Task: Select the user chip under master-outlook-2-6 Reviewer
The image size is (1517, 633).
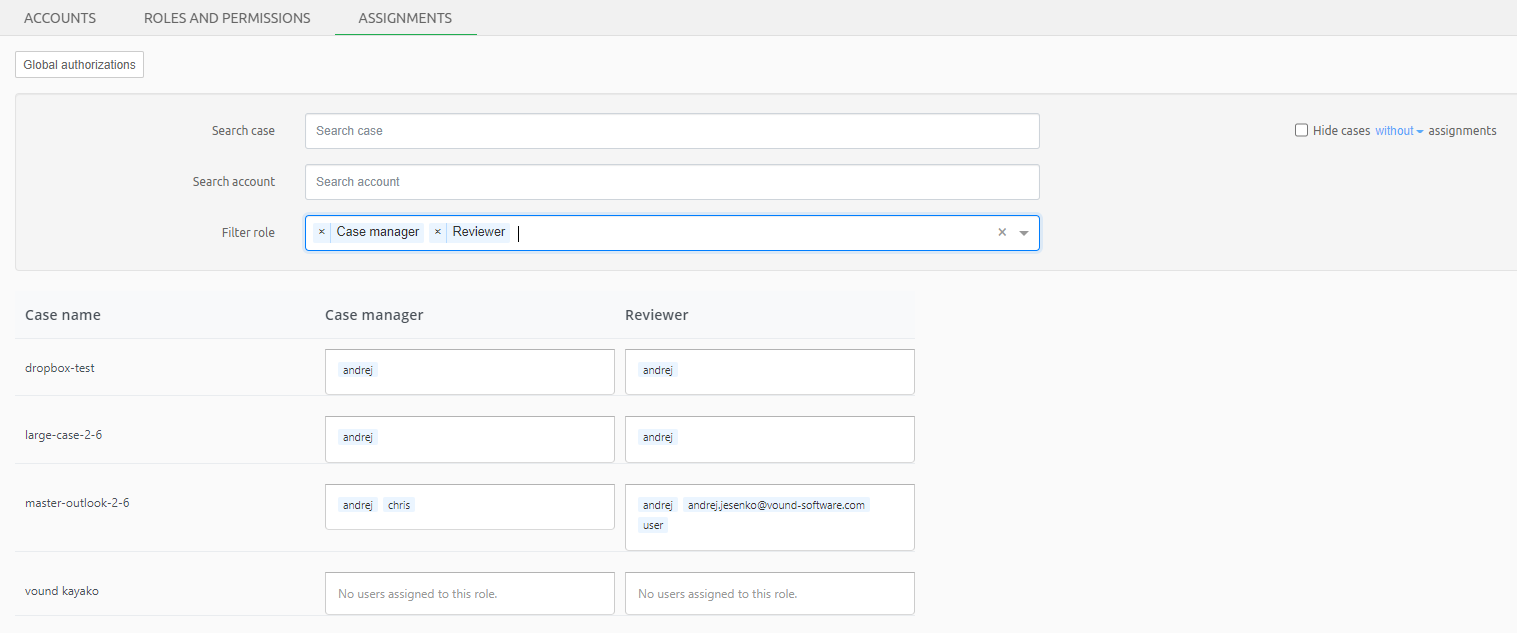Action: point(652,524)
